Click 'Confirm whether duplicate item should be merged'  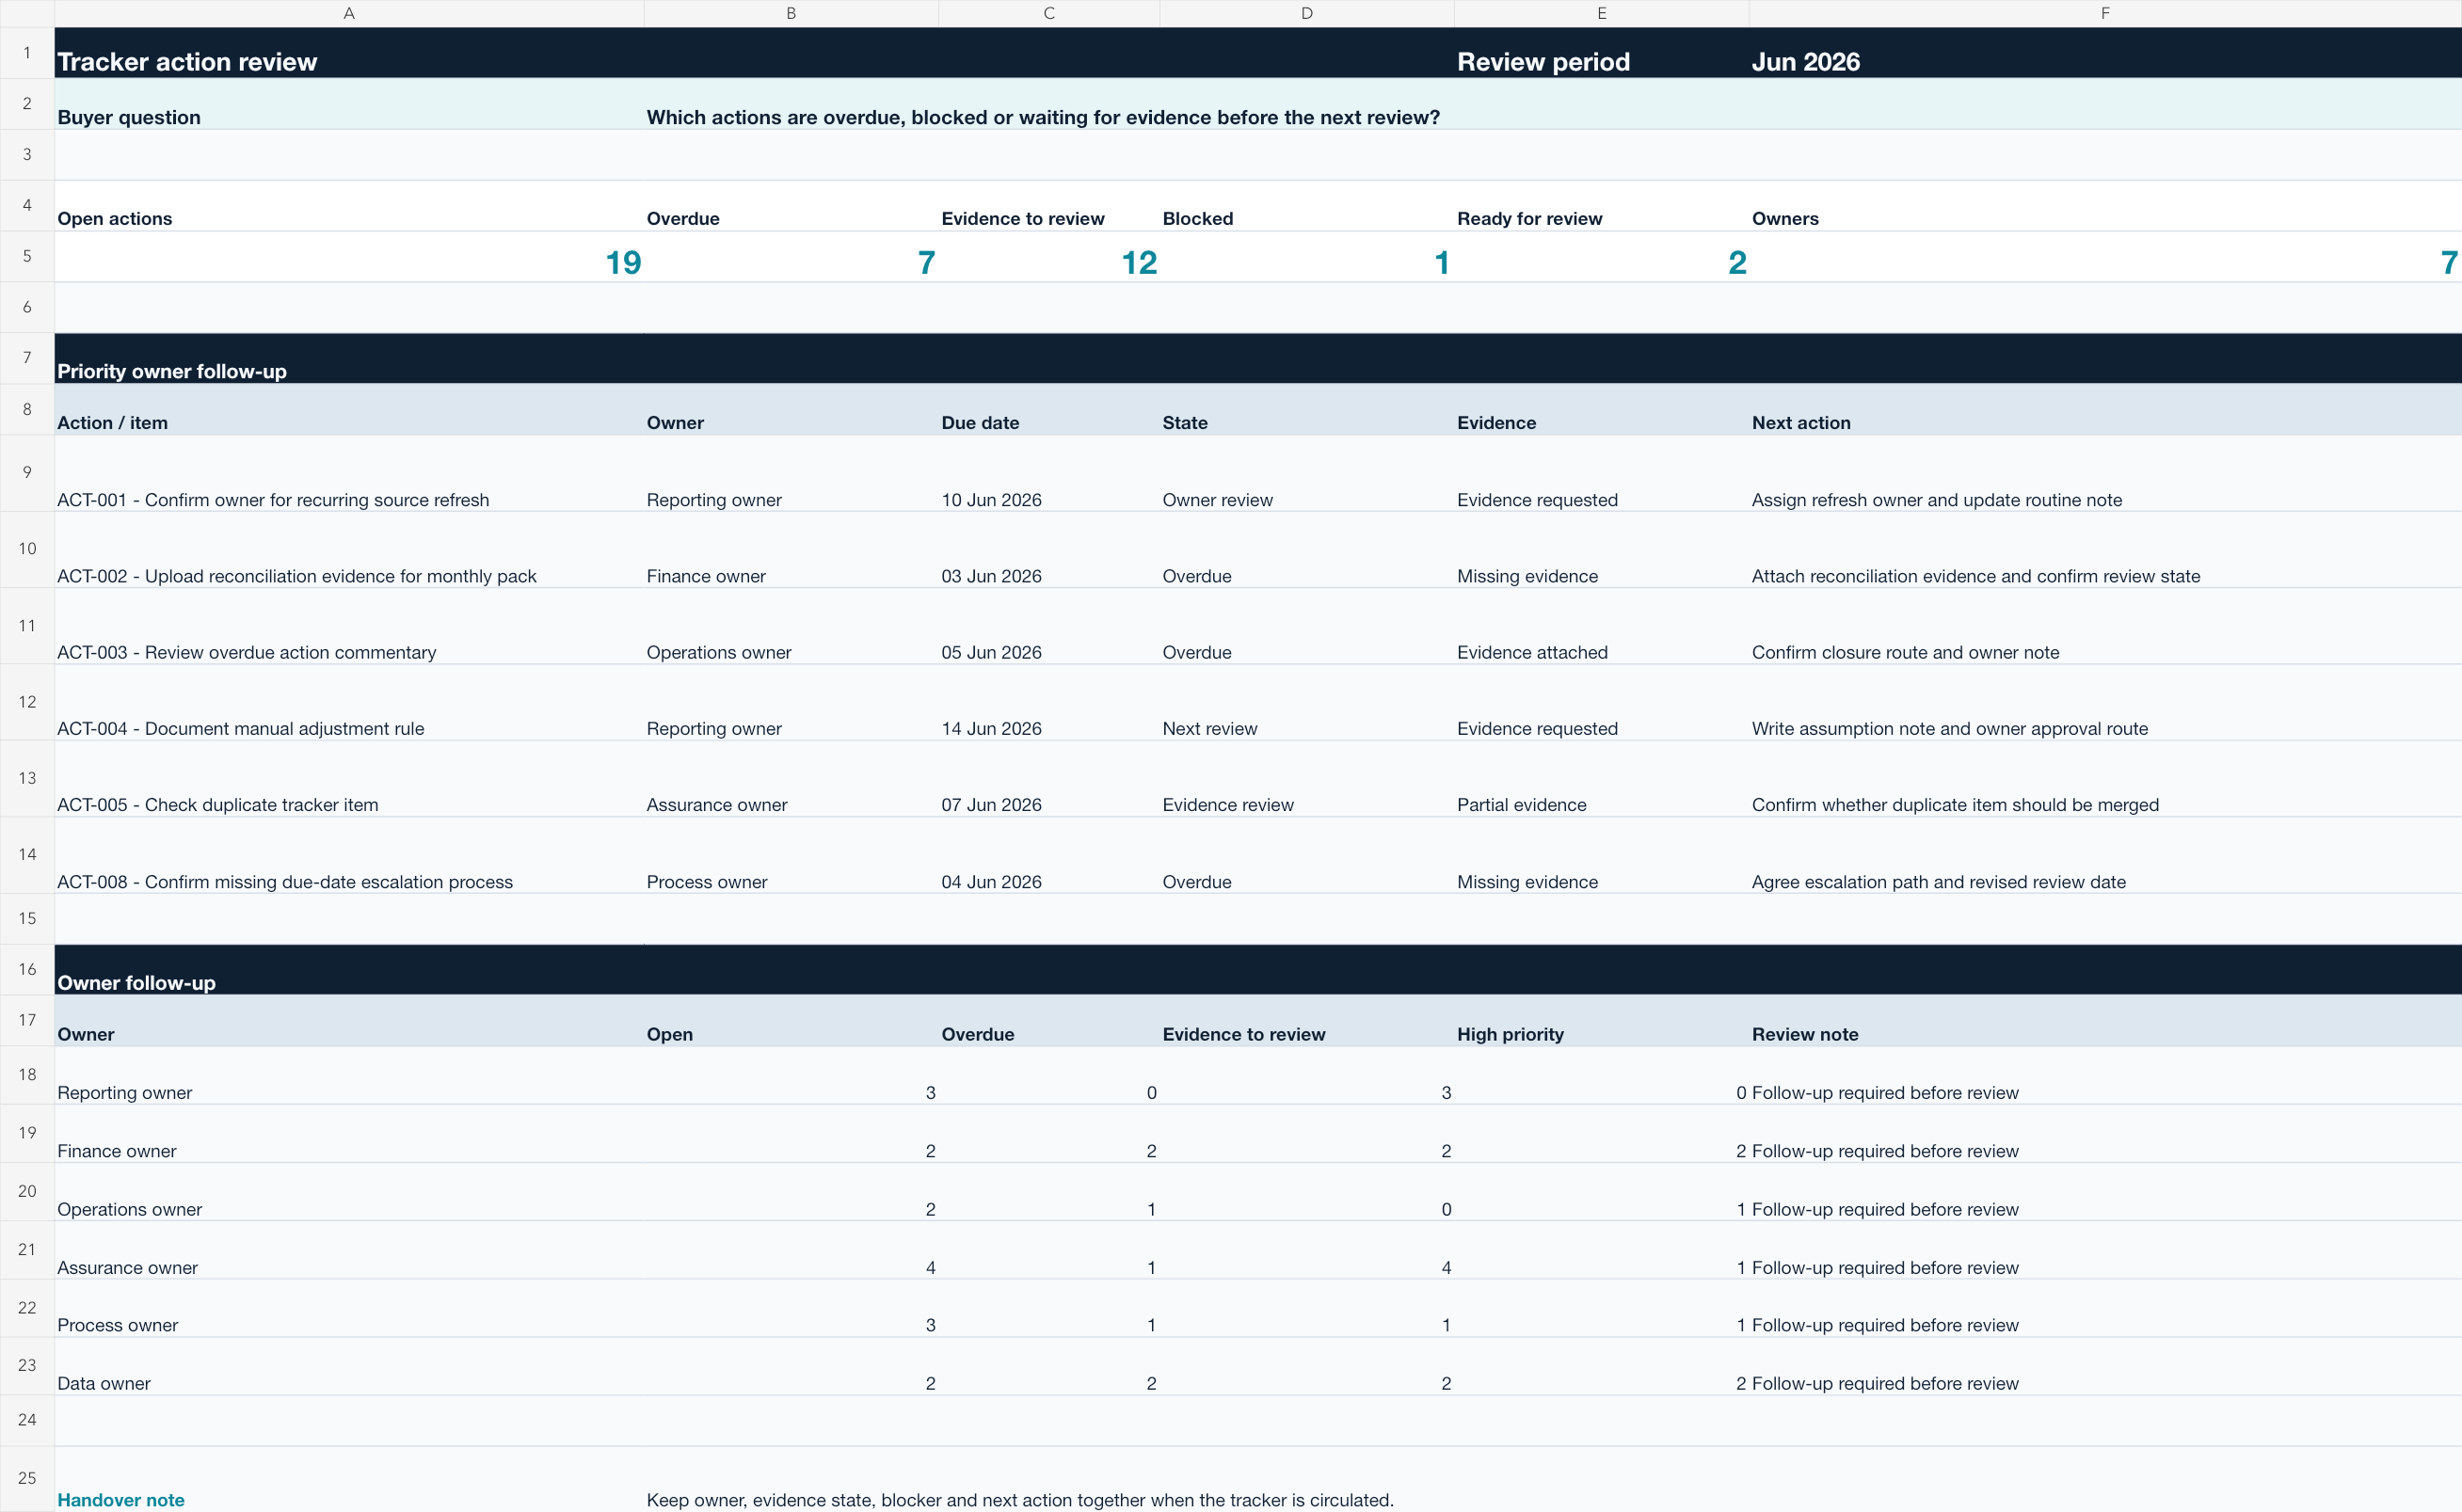[1955, 805]
